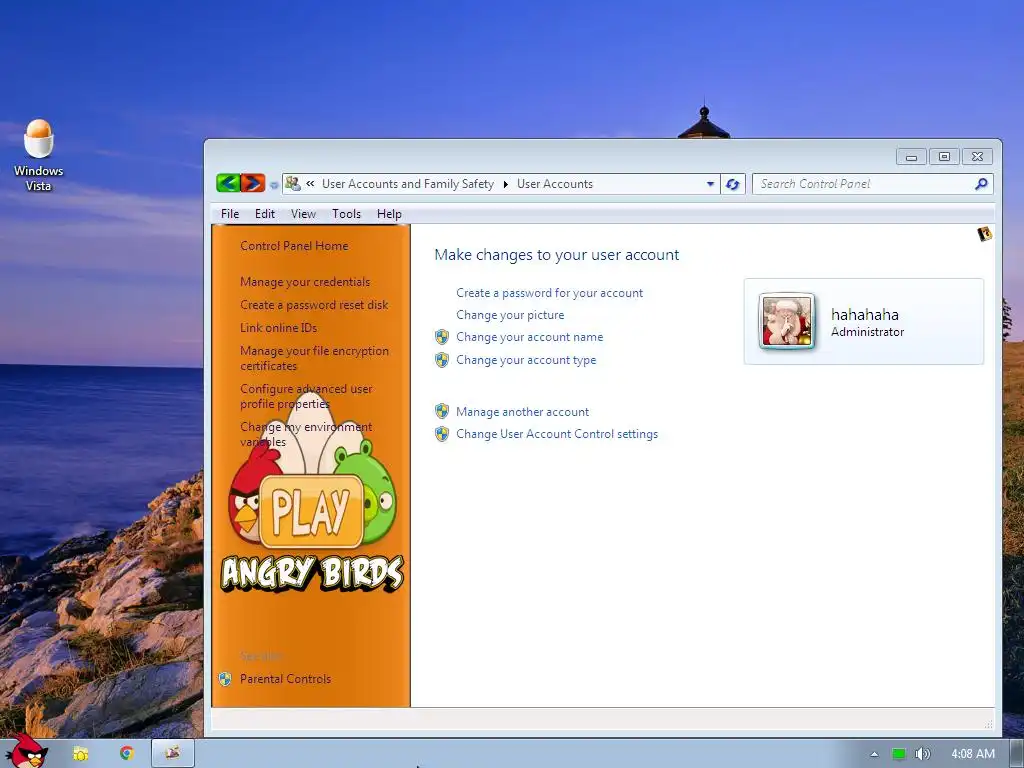Open Manage your credentials
1024x768 pixels.
305,281
